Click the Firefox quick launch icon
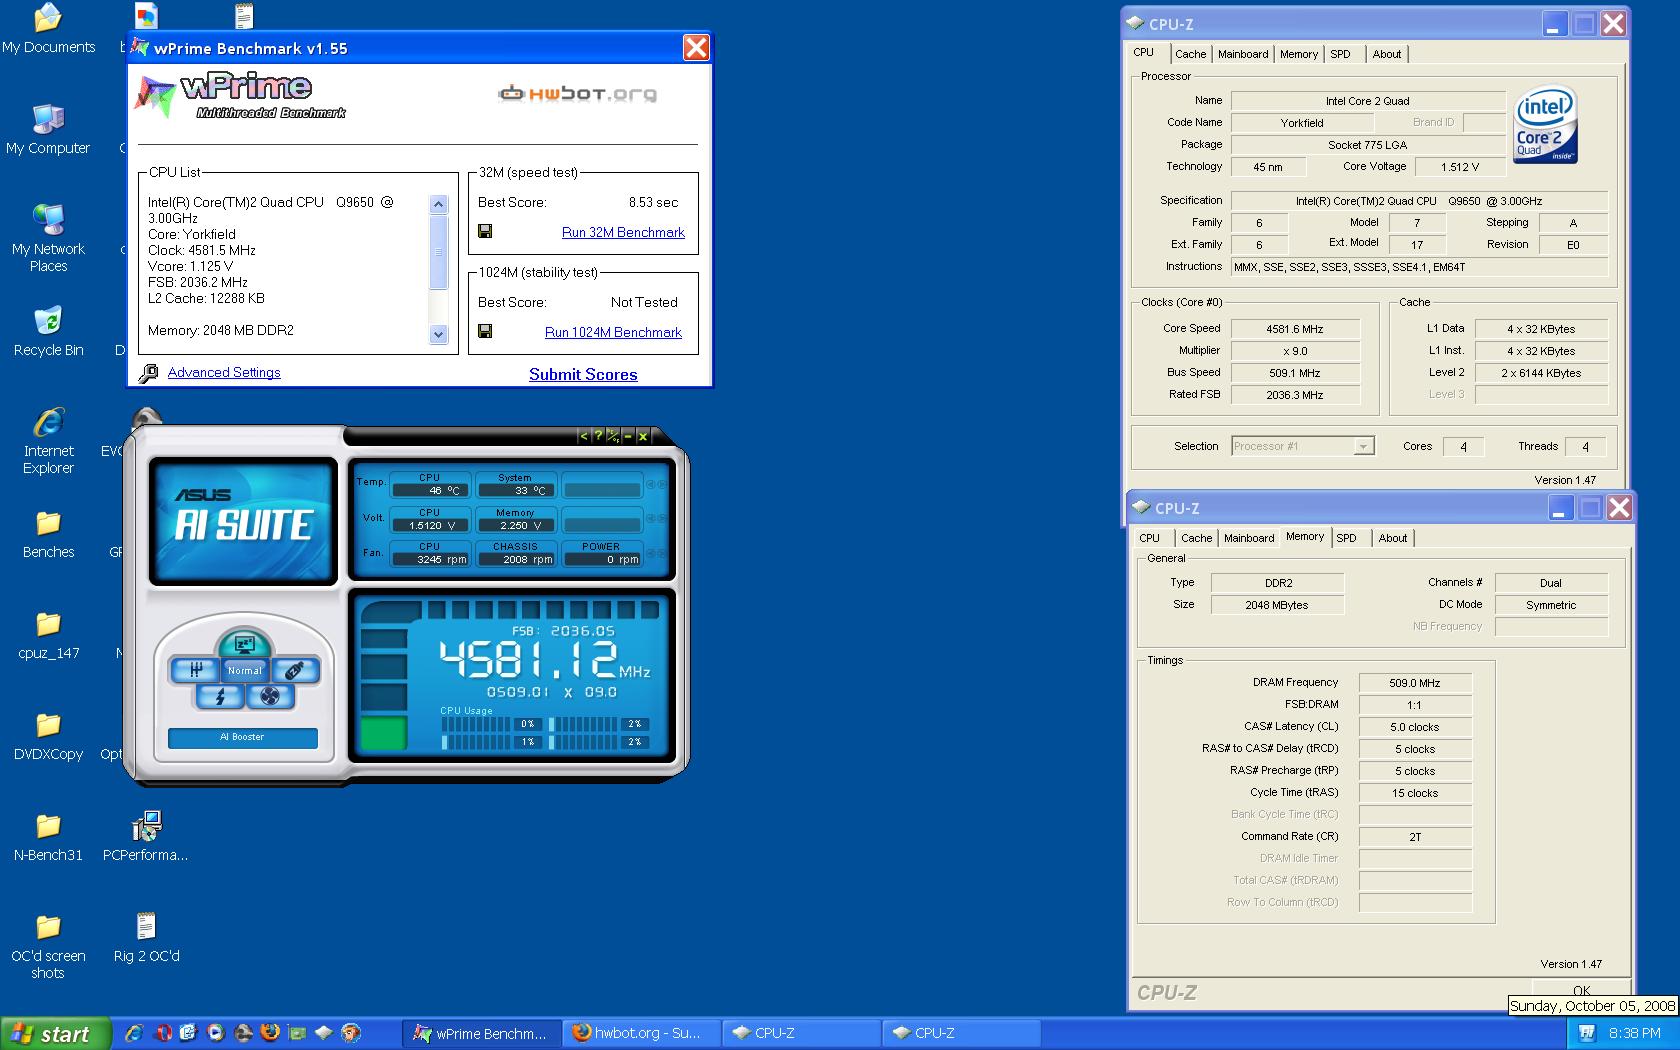This screenshot has width=1680, height=1050. [x=269, y=1033]
